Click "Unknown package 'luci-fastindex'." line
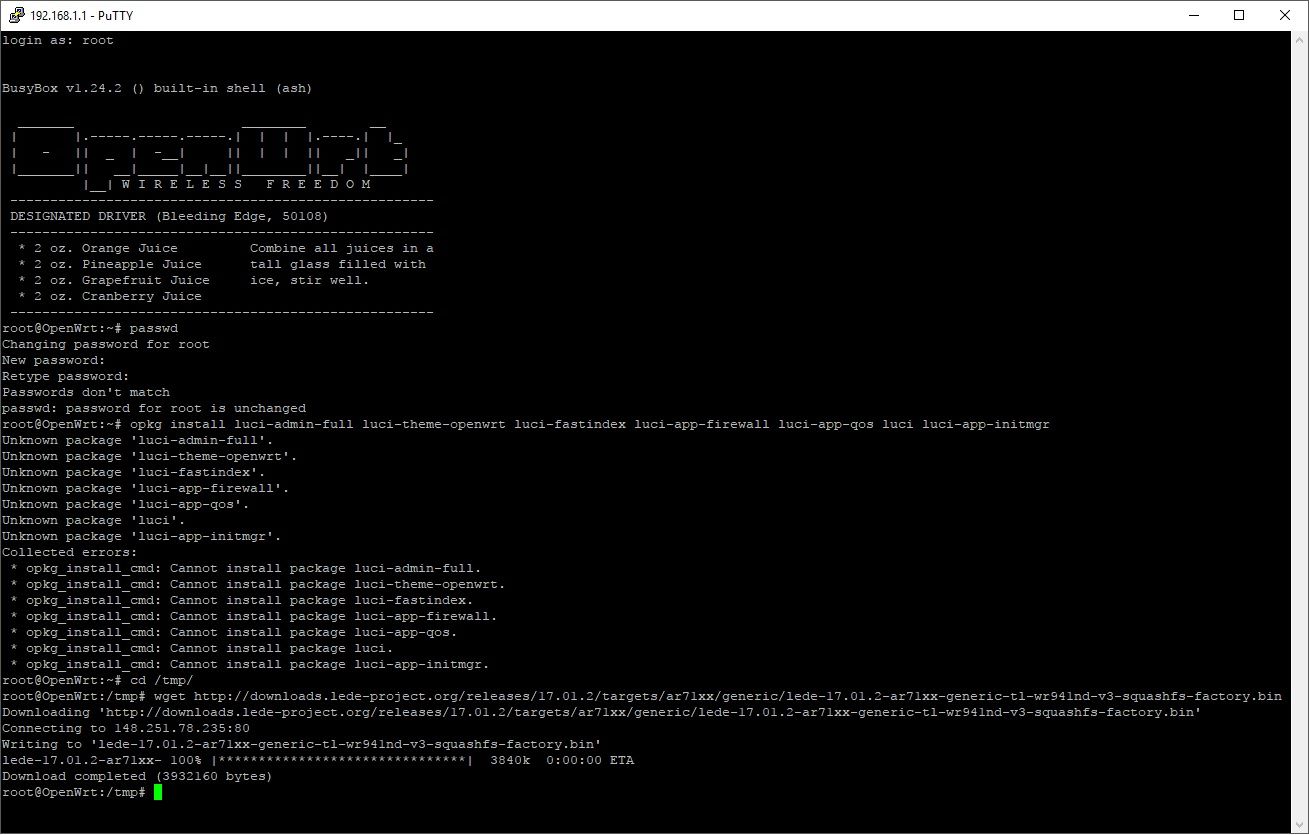Screen dimensions: 1309x835 (134, 473)
